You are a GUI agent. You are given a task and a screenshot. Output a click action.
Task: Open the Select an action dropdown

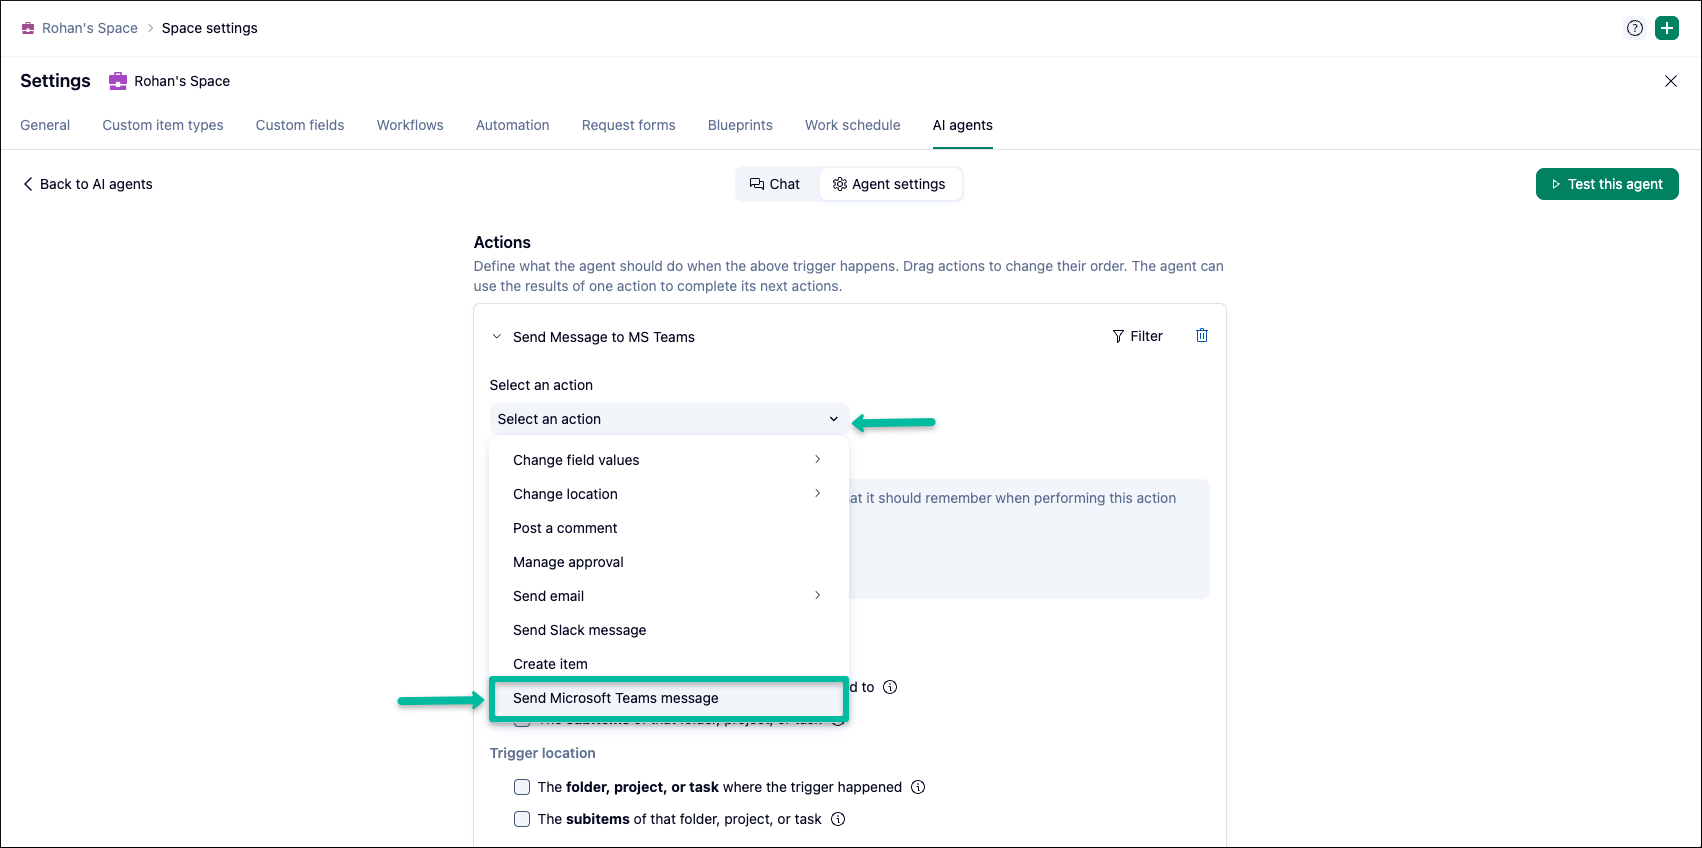pos(669,419)
